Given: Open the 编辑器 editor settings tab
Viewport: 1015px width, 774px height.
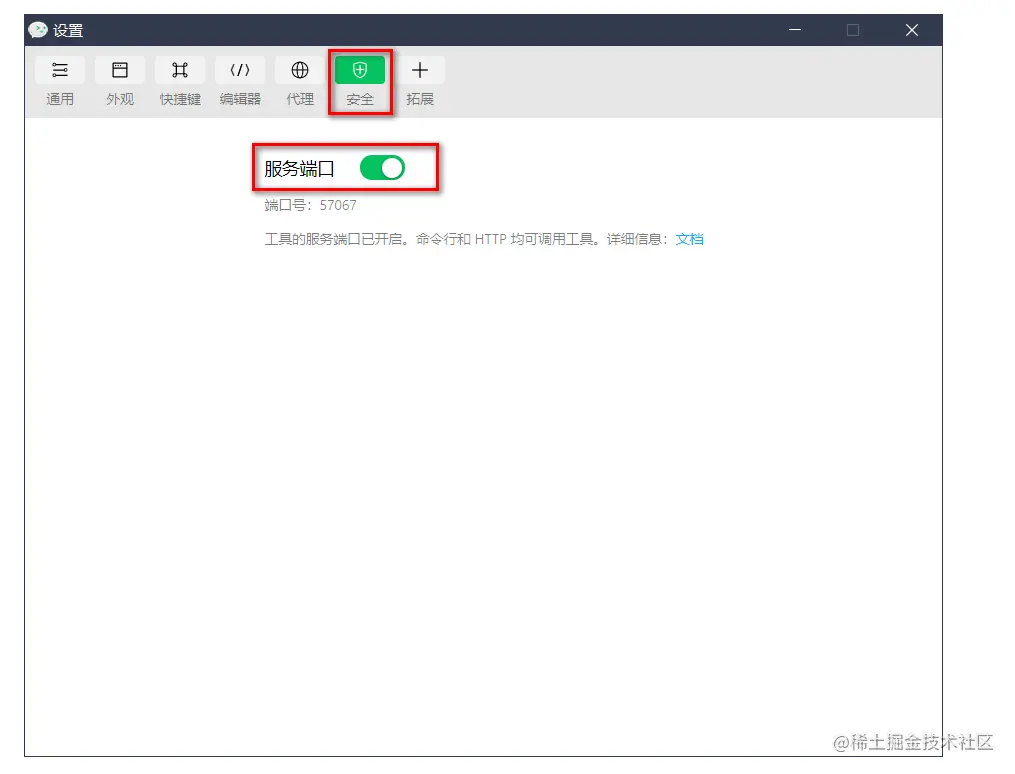Looking at the screenshot, I should 240,82.
